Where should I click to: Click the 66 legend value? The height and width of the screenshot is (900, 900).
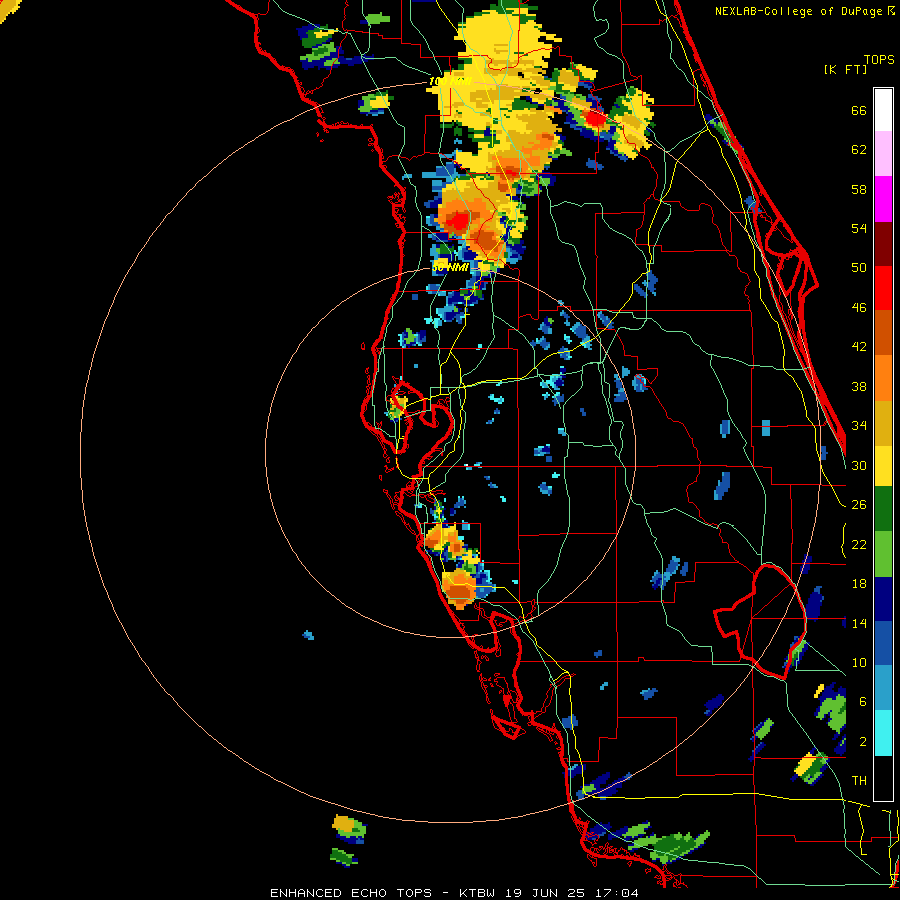859,111
